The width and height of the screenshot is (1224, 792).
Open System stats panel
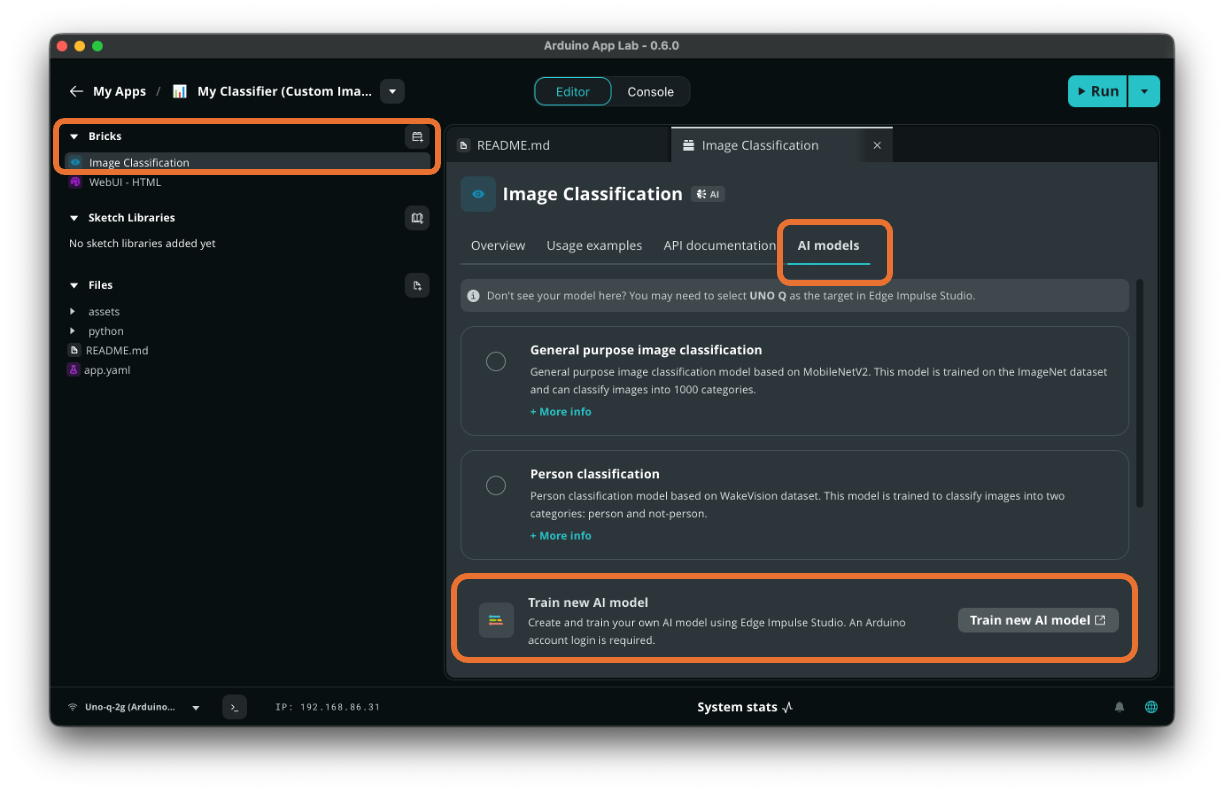pyautogui.click(x=745, y=707)
